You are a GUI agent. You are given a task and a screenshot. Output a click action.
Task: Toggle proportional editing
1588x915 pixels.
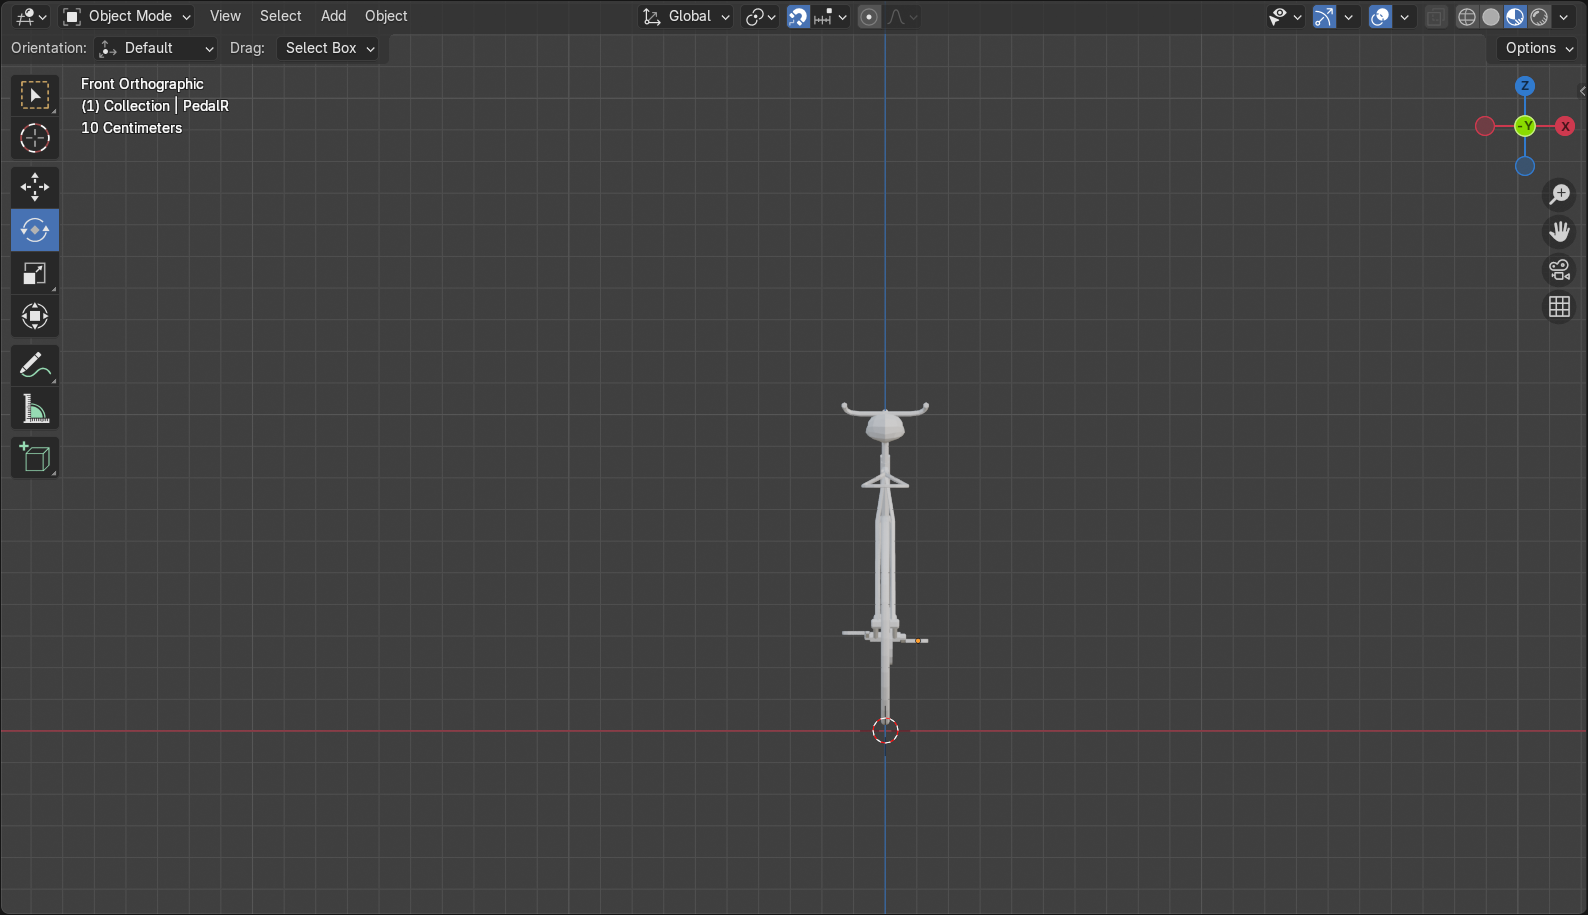(x=870, y=16)
